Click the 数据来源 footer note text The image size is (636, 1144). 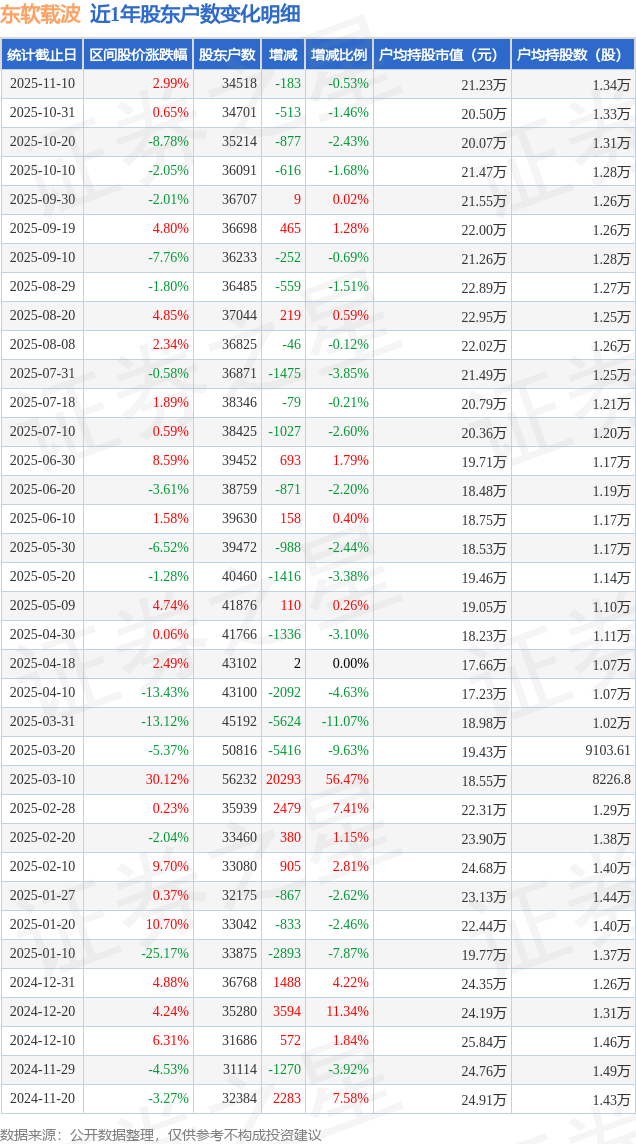pos(161,1134)
